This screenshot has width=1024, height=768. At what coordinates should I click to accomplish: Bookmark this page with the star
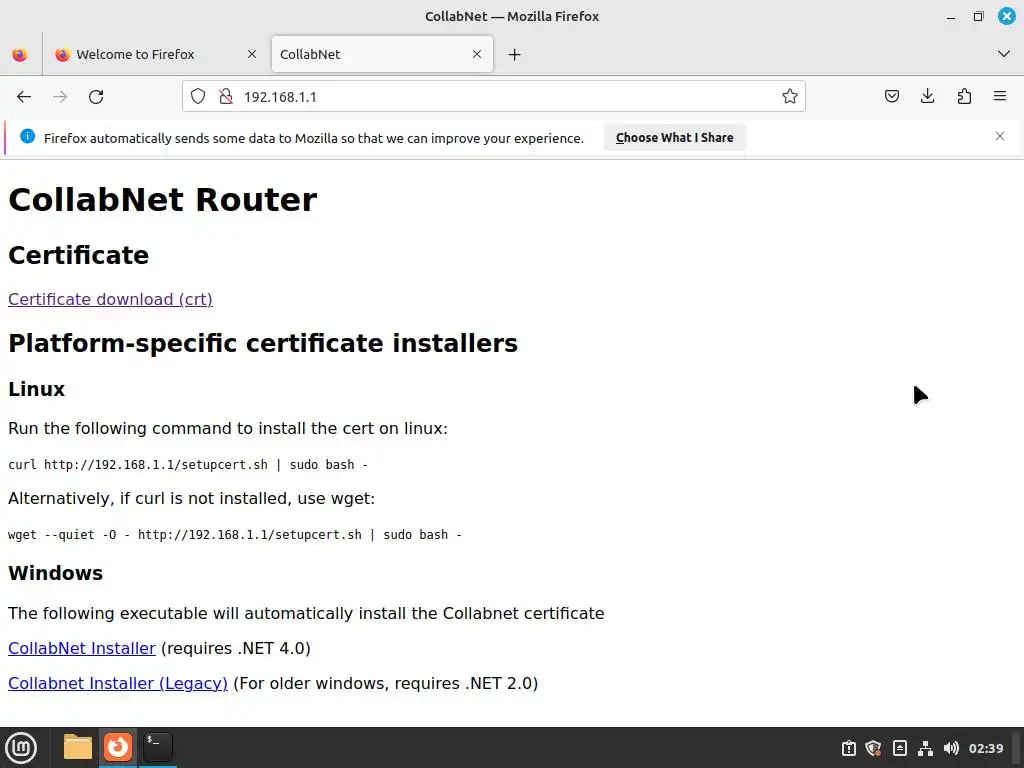coord(790,97)
